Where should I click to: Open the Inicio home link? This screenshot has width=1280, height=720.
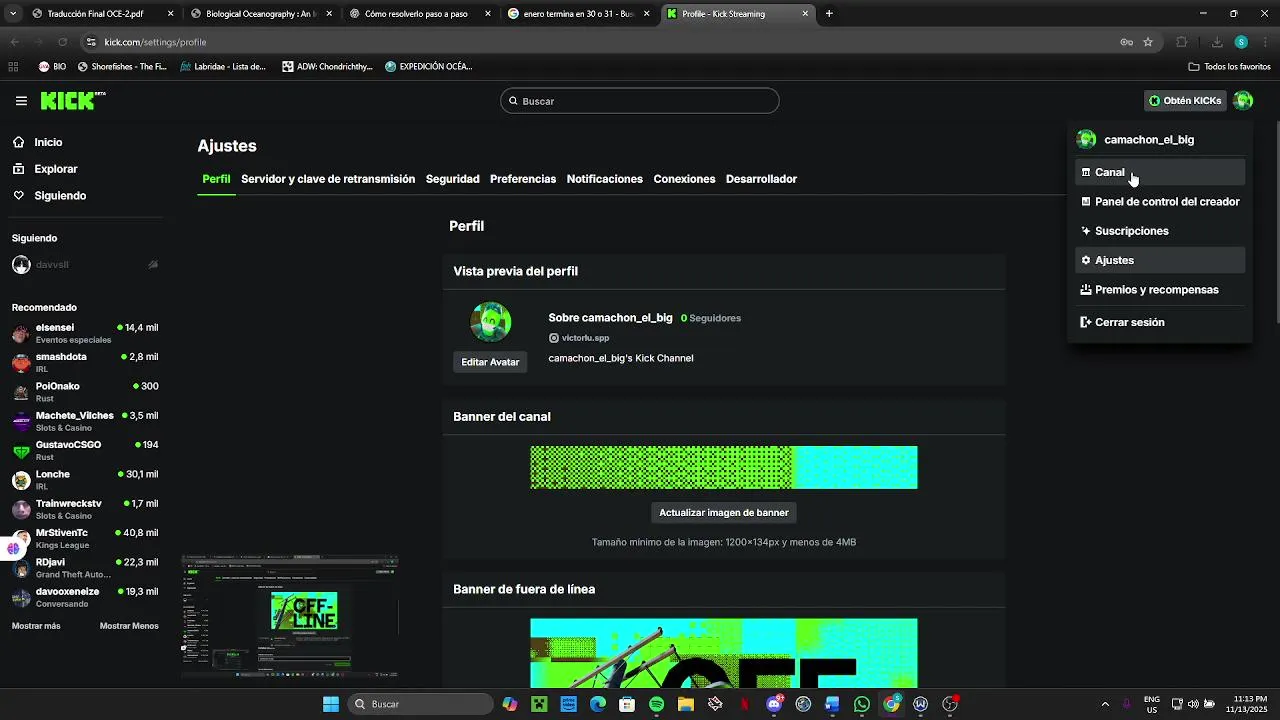tap(48, 142)
